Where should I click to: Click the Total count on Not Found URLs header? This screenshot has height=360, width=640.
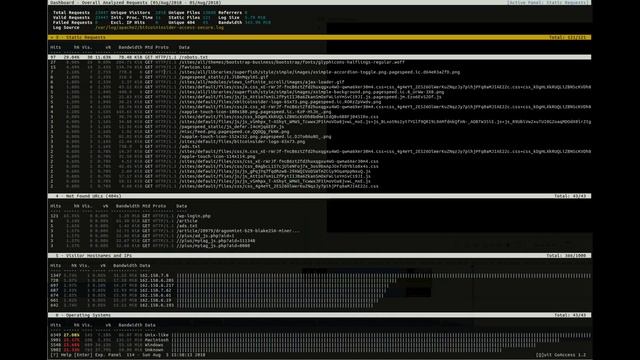[x=570, y=196]
